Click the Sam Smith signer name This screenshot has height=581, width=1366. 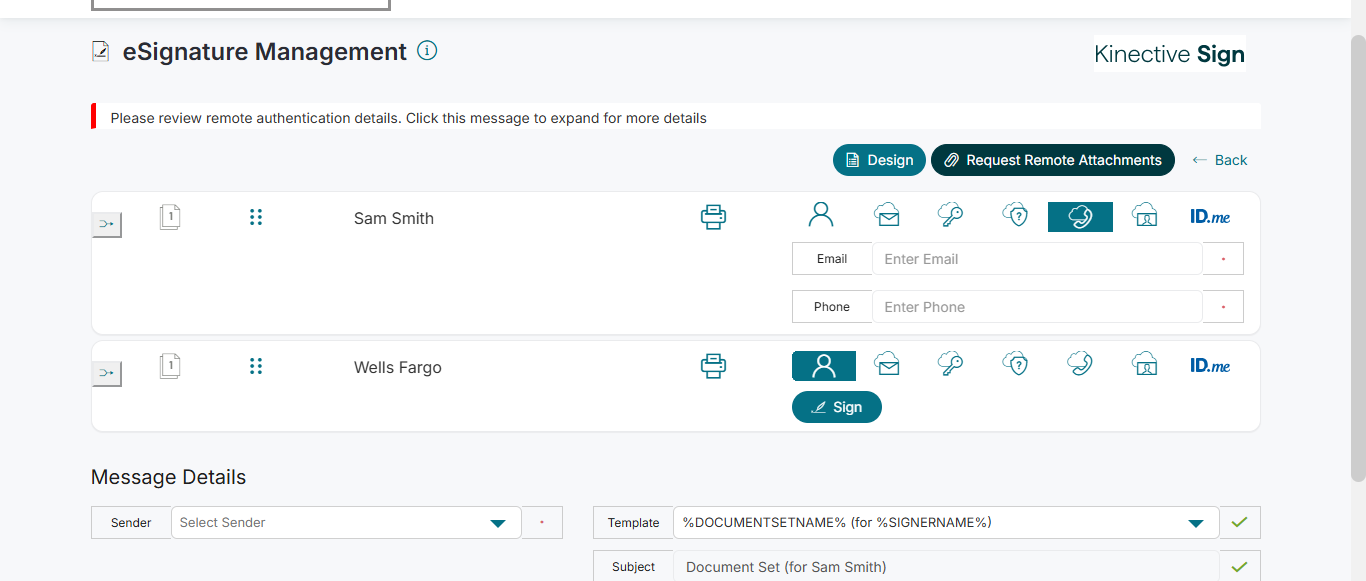(x=394, y=218)
